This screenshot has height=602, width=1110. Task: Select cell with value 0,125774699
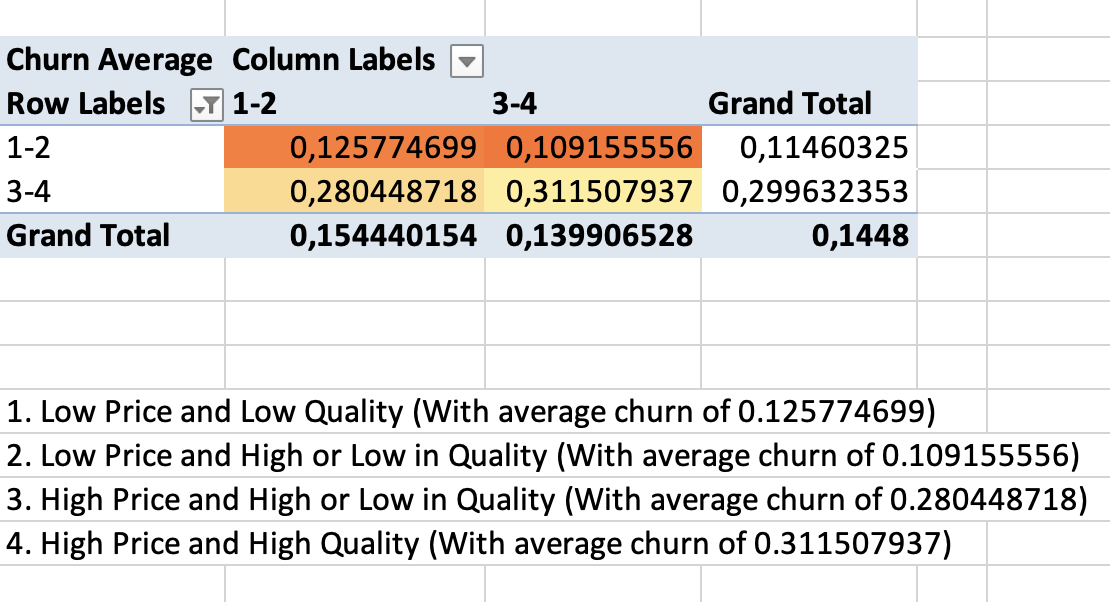click(x=355, y=147)
